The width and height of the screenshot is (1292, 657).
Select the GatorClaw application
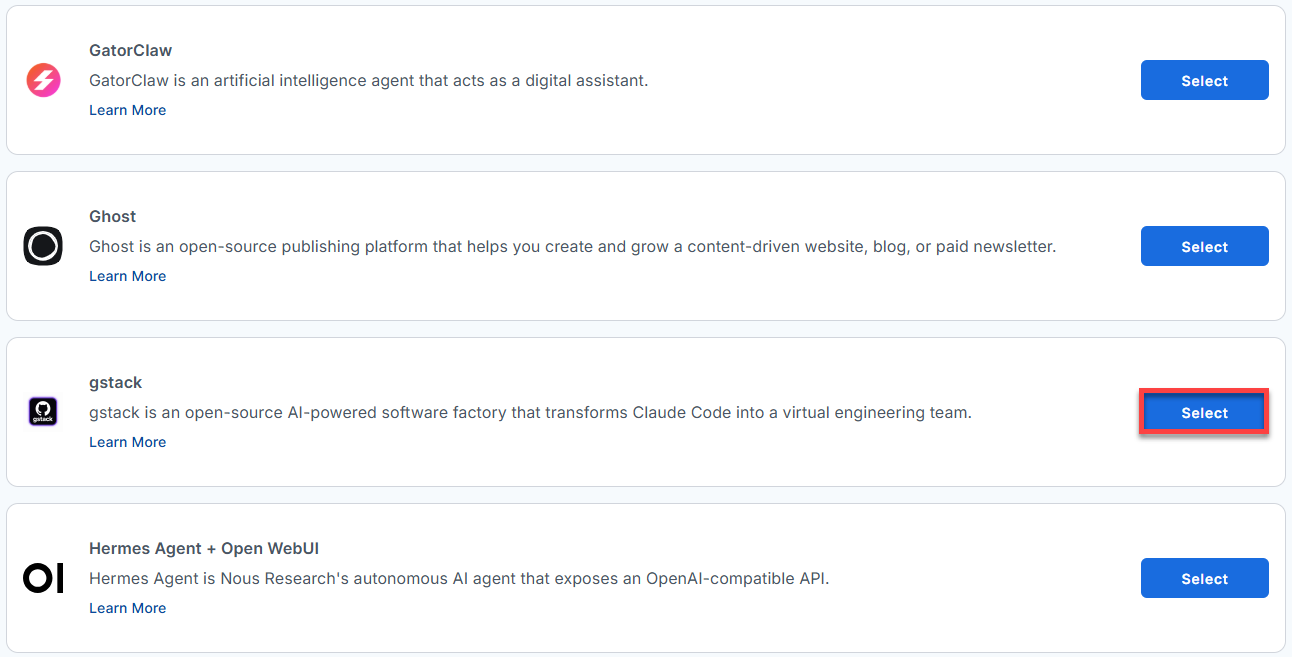[1204, 80]
